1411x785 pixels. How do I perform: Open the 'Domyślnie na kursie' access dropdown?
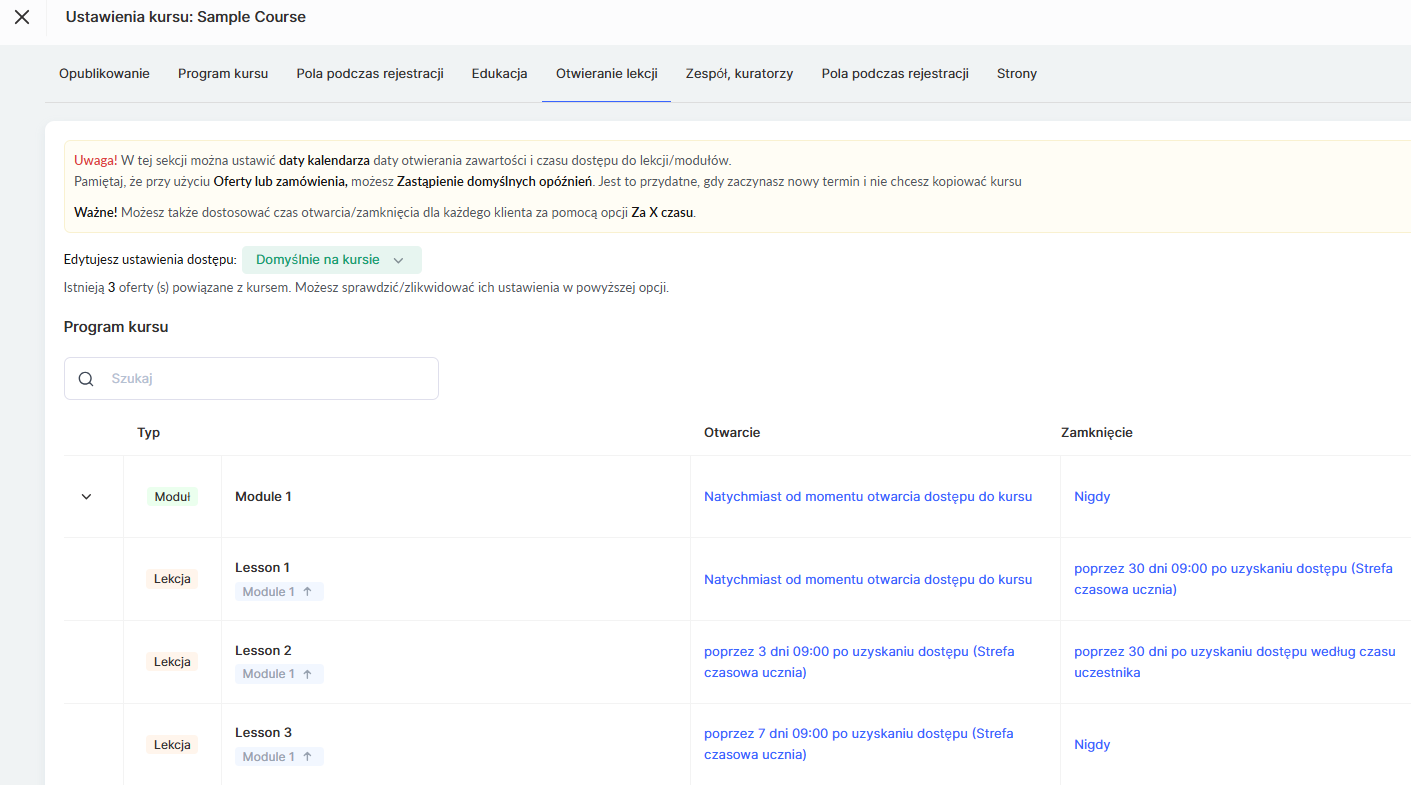point(332,260)
